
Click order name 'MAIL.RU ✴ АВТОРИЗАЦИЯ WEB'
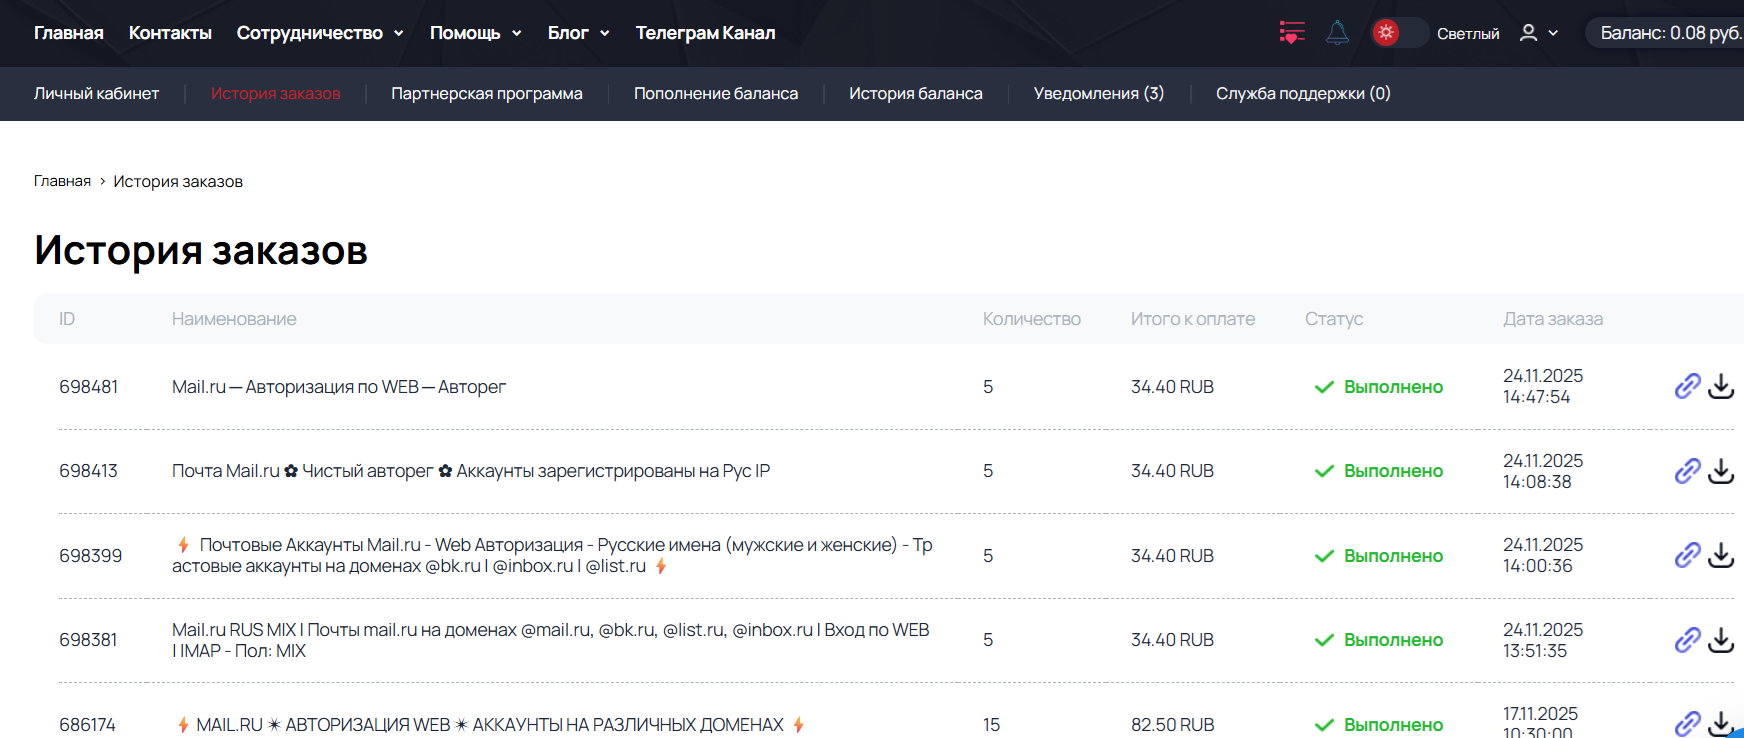click(x=490, y=725)
